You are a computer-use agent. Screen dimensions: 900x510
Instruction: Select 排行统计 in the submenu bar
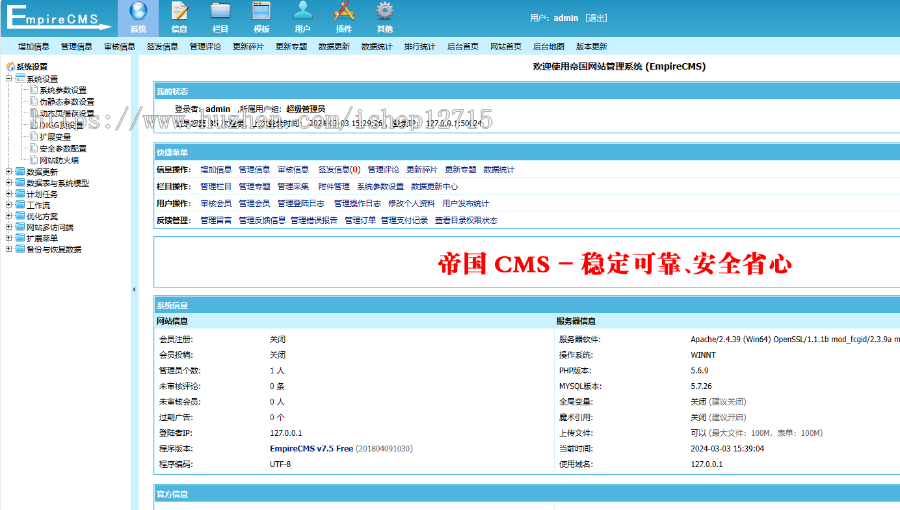coord(420,46)
